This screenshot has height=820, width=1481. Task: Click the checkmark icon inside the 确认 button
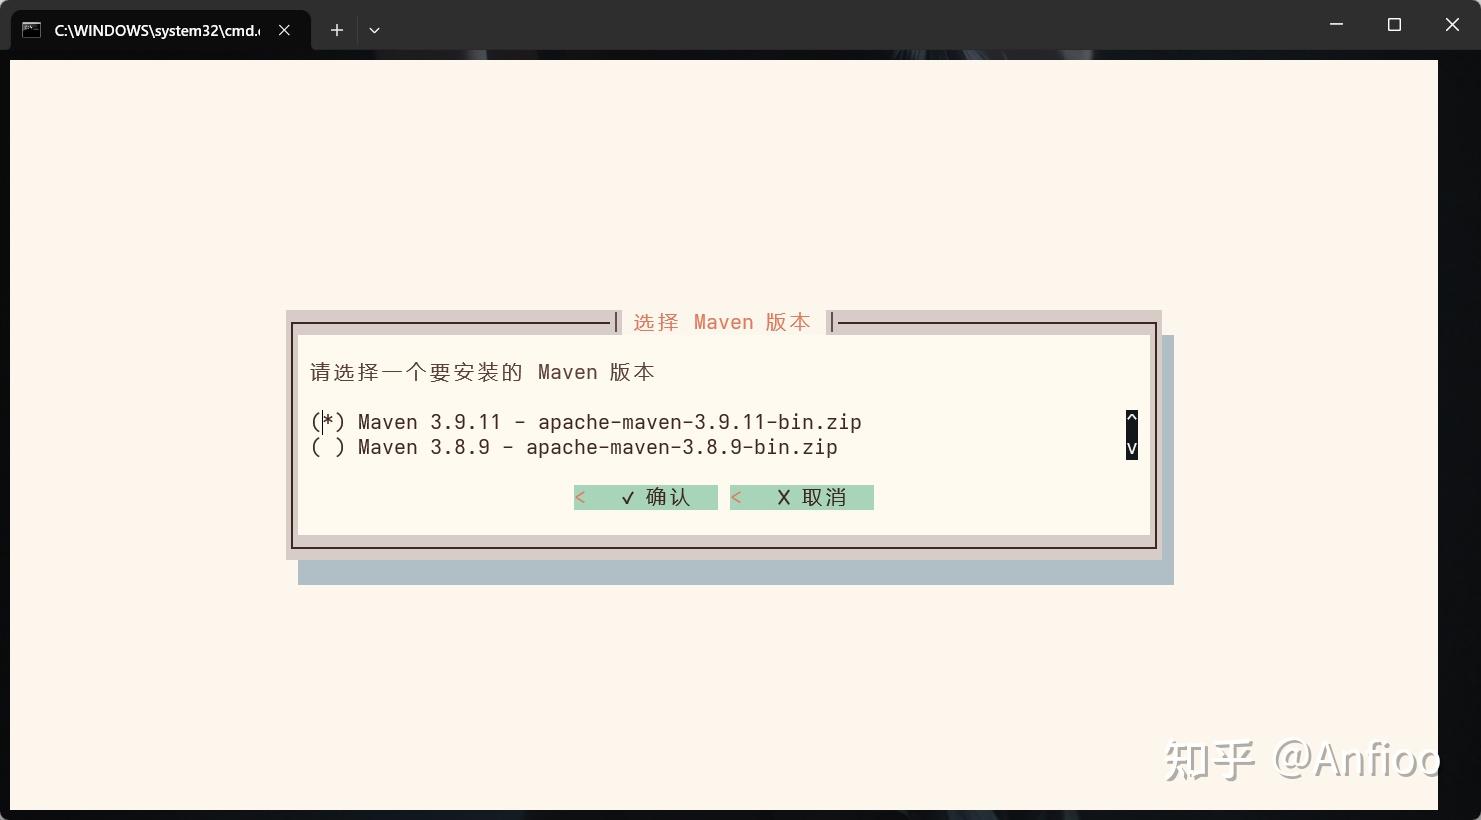click(x=627, y=497)
